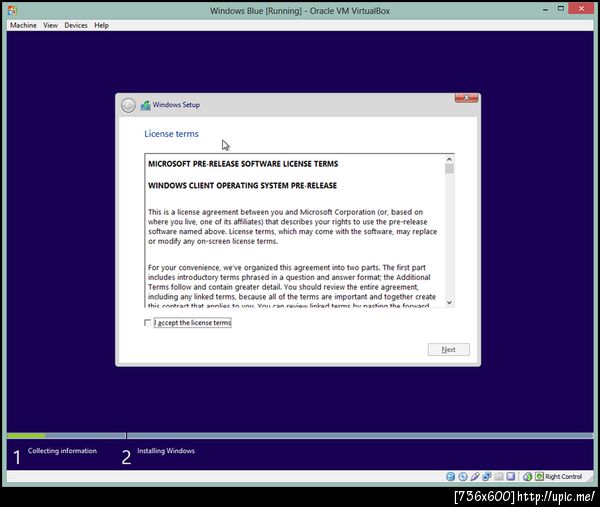The height and width of the screenshot is (507, 600).
Task: Minimize the VirtualBox window
Action: [x=545, y=9]
